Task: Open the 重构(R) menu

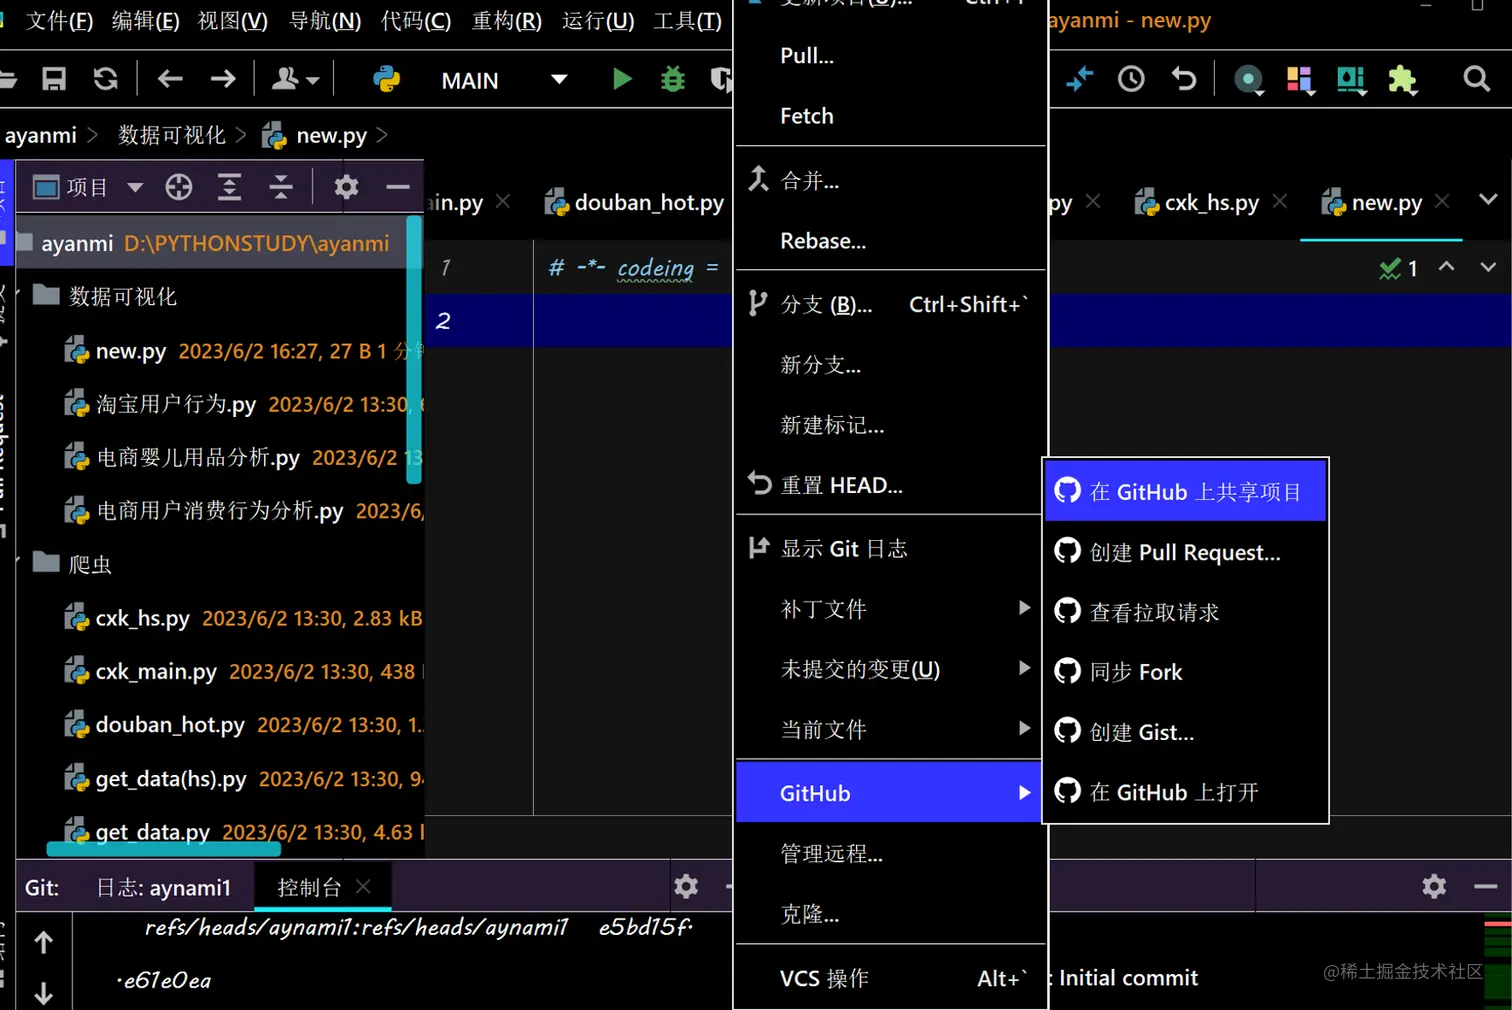Action: (507, 21)
